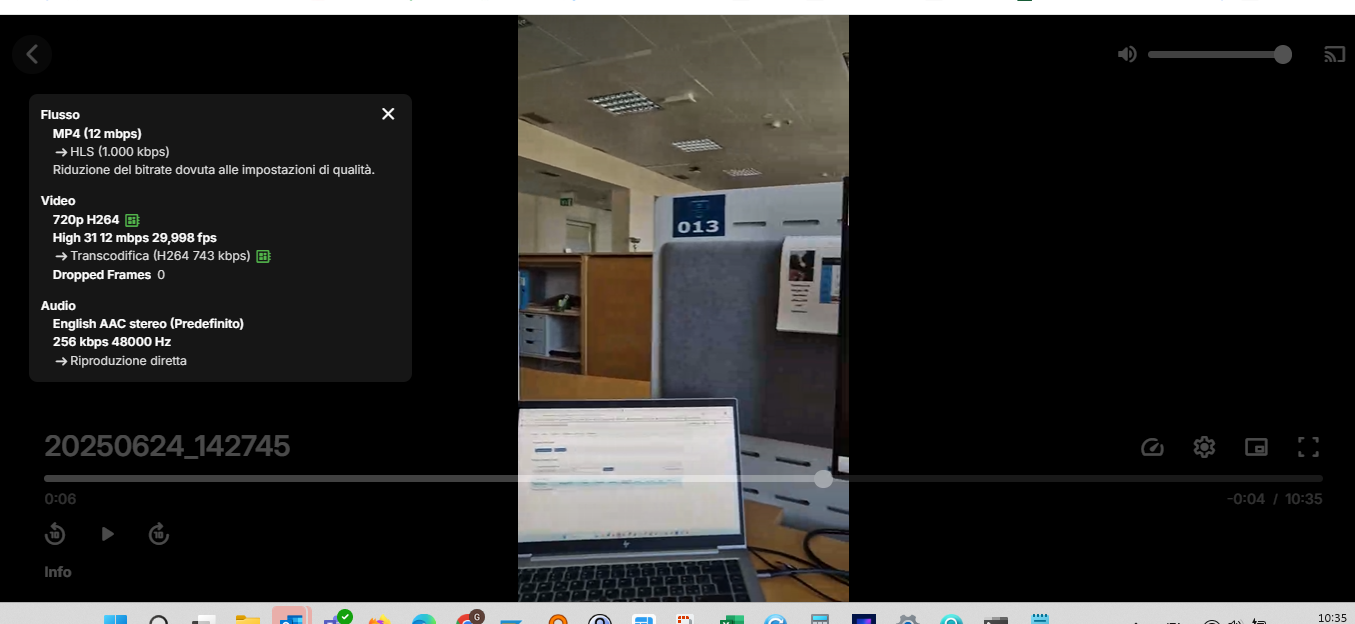Skip forward 10 seconds

coord(159,534)
